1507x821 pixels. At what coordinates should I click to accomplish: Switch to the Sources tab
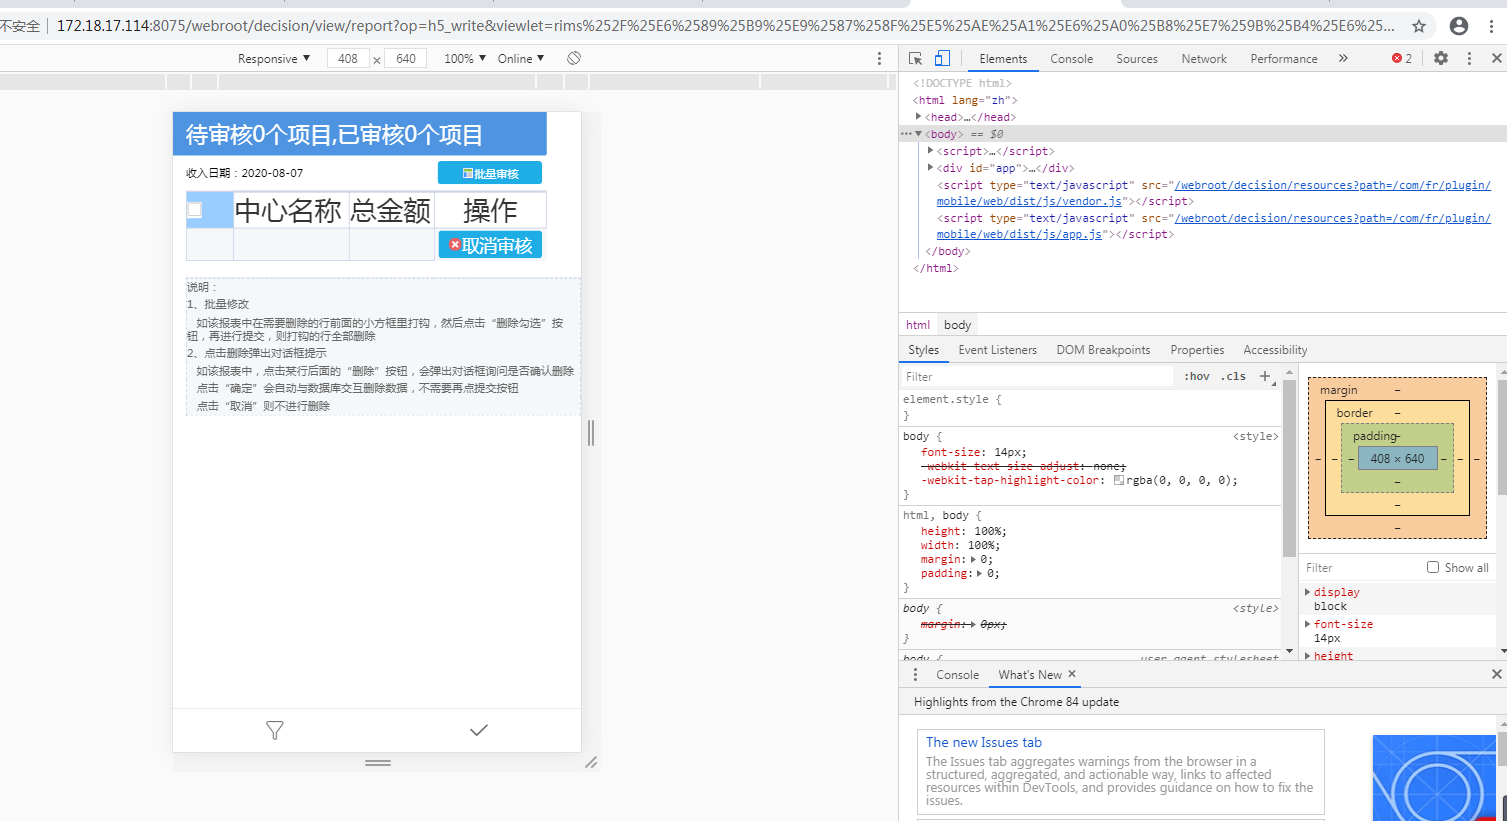pos(1137,59)
